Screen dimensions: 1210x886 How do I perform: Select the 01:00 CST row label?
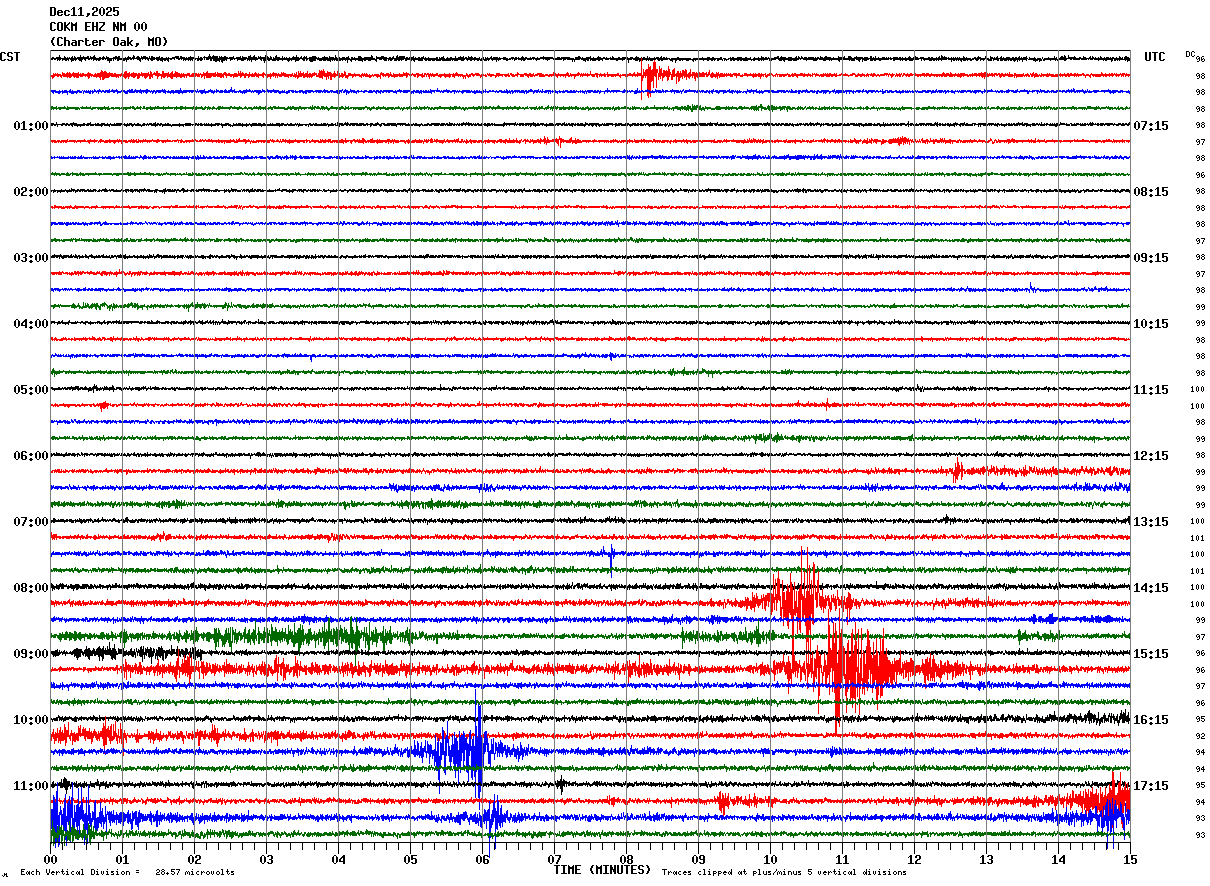[x=31, y=126]
